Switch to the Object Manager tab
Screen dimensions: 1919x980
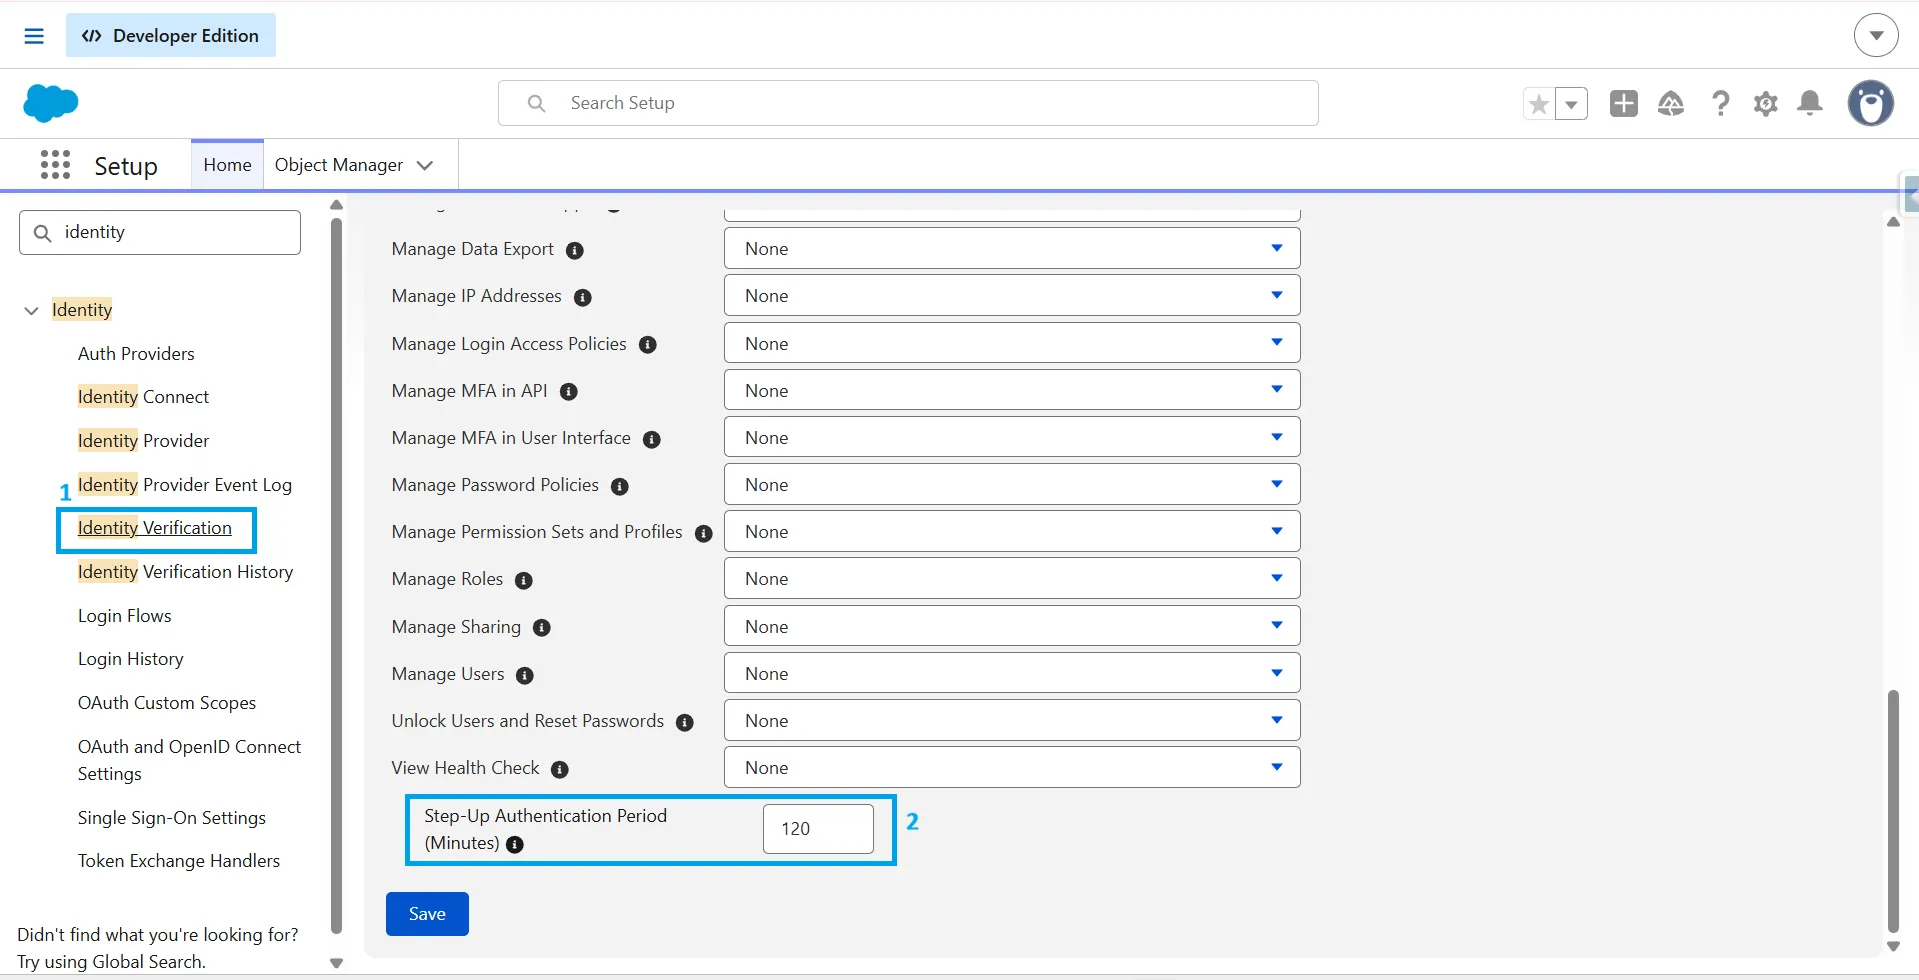coord(339,165)
